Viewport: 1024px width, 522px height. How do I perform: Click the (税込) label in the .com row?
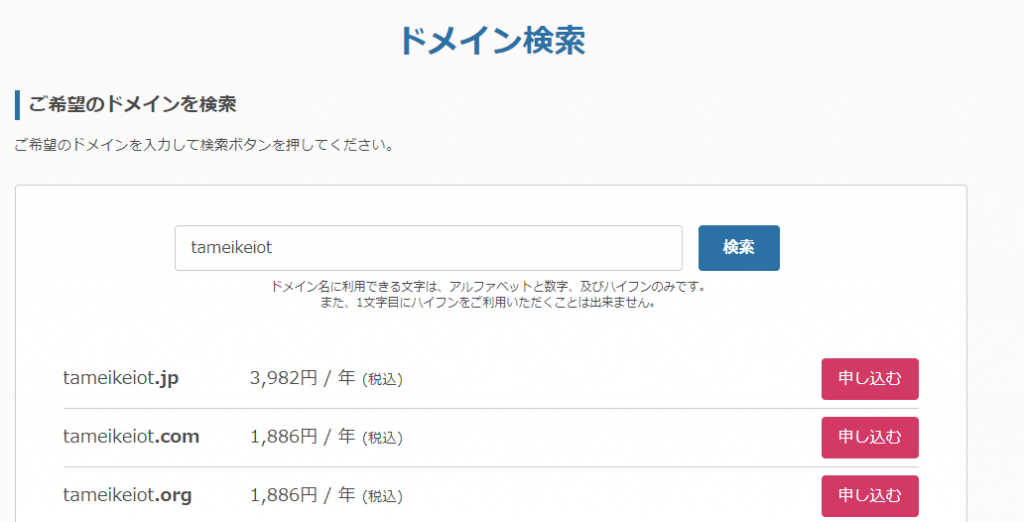(x=383, y=438)
